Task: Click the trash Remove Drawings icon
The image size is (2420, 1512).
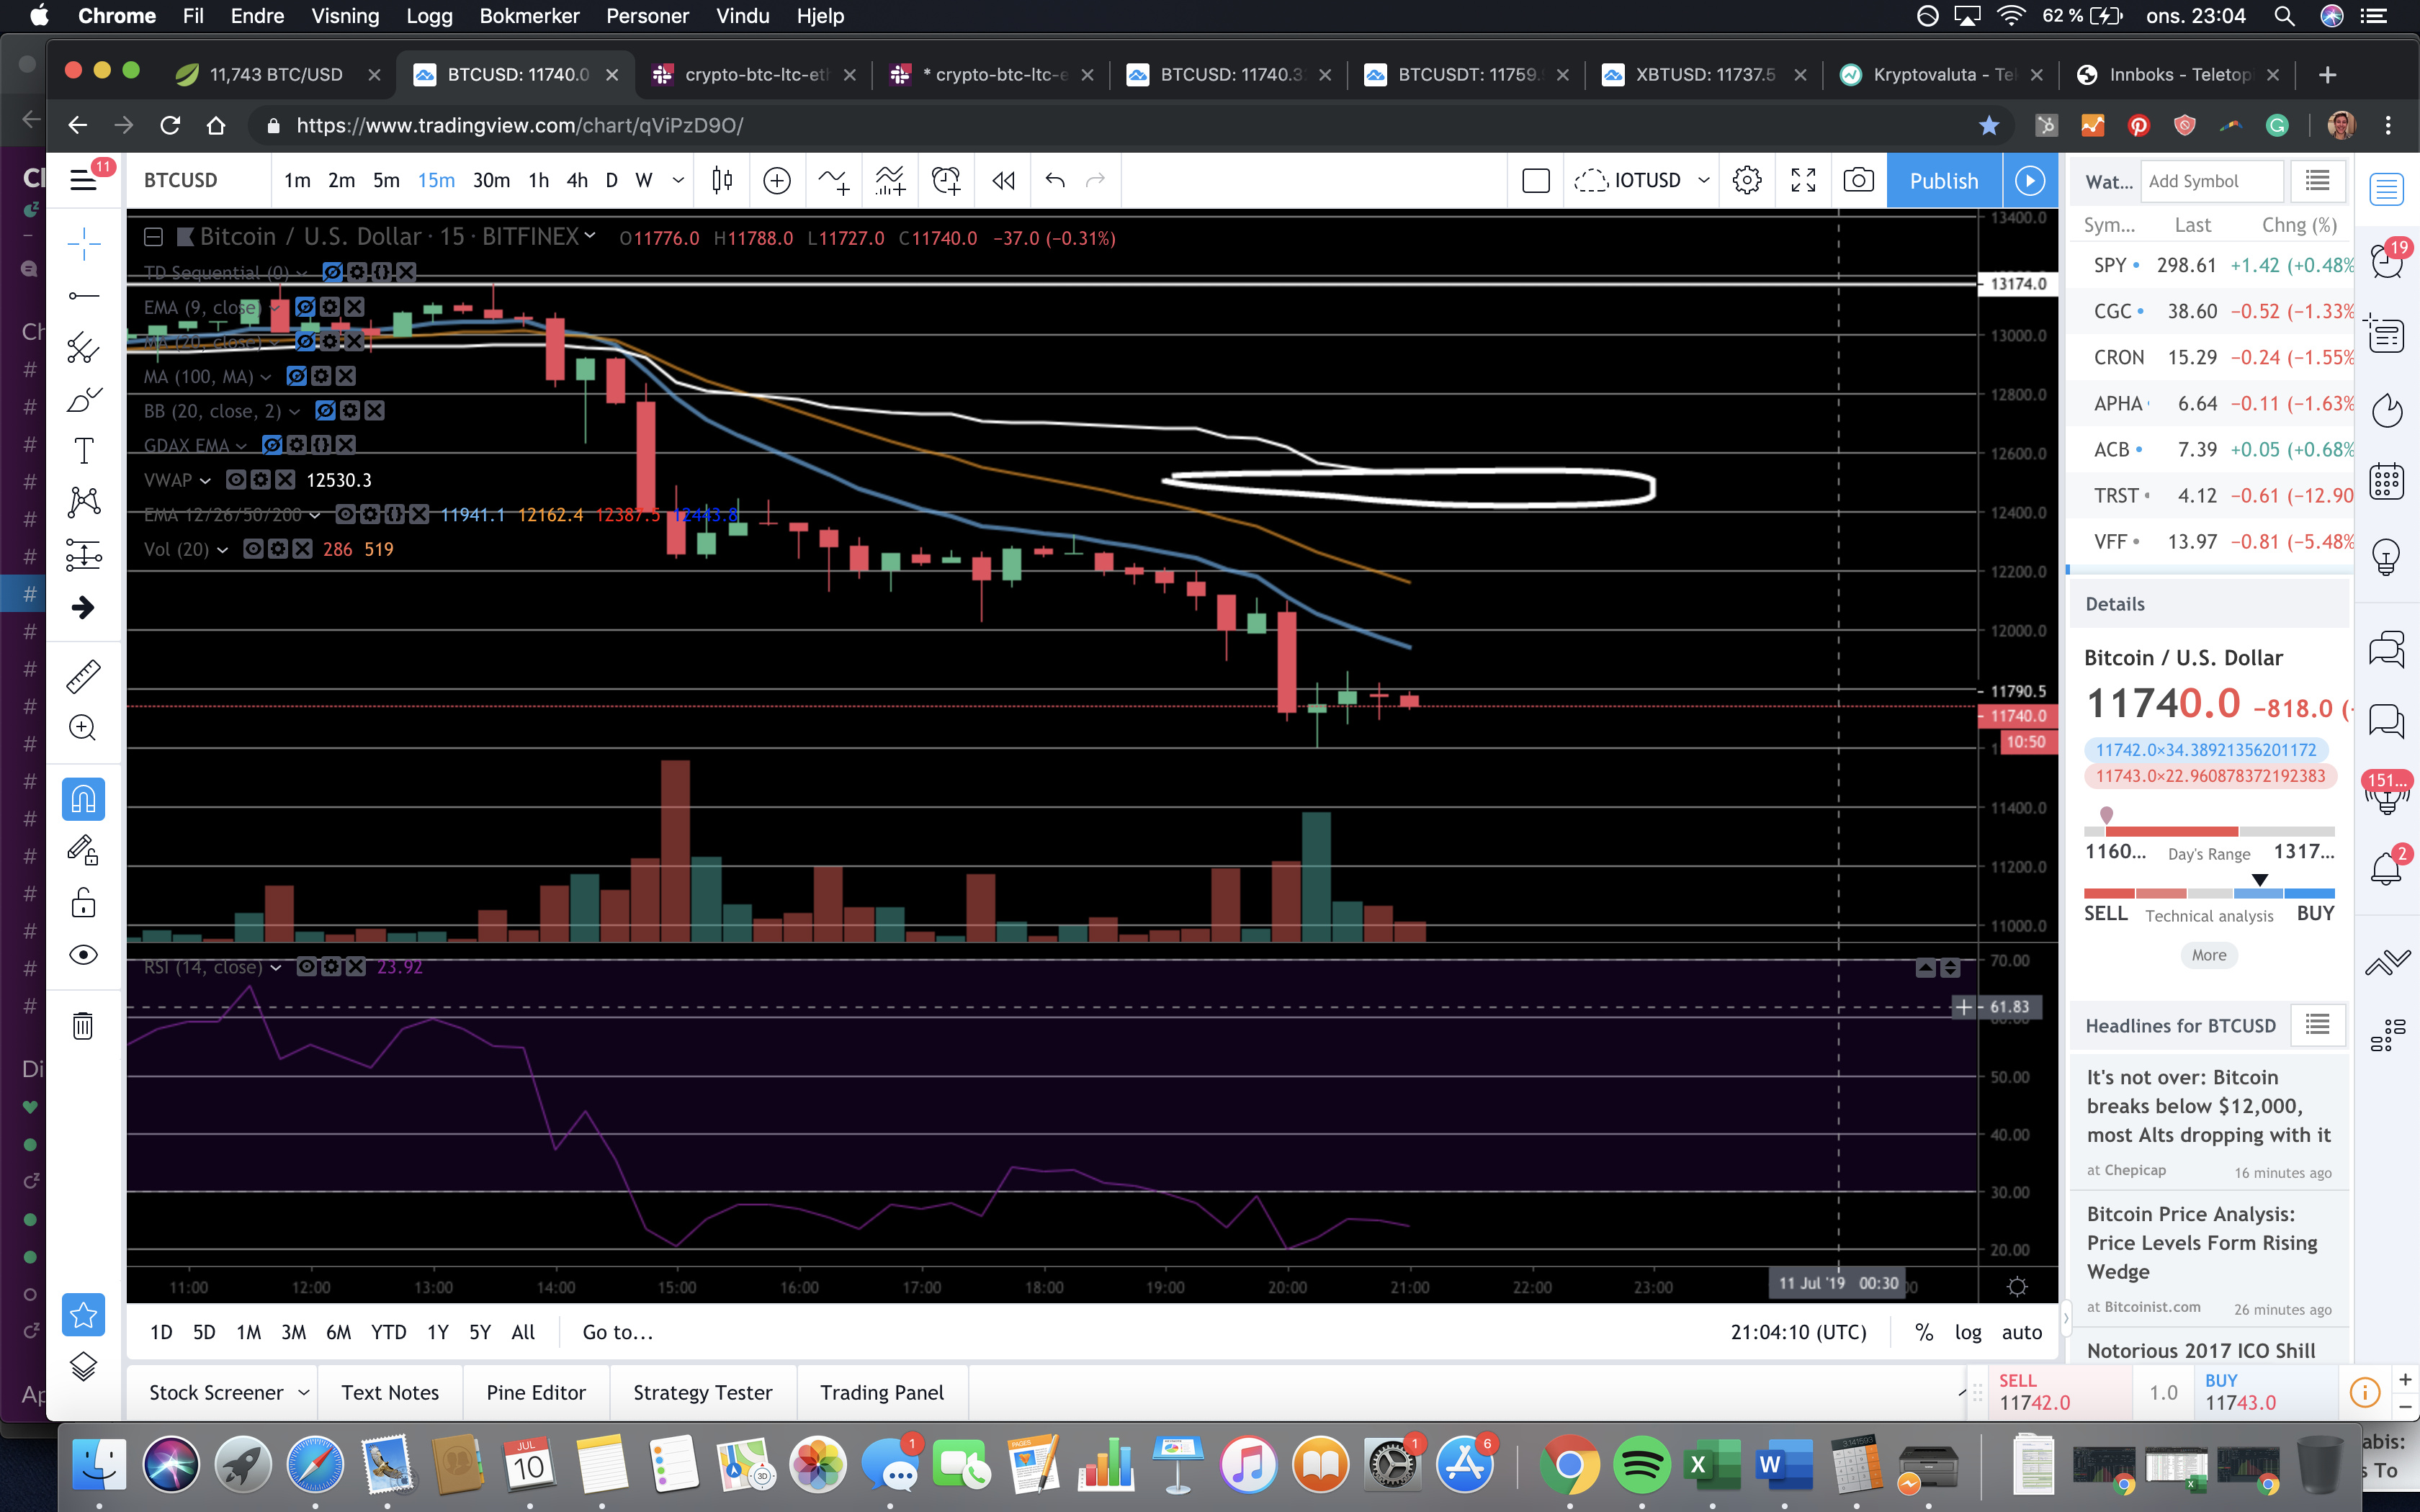Action: point(83,1025)
